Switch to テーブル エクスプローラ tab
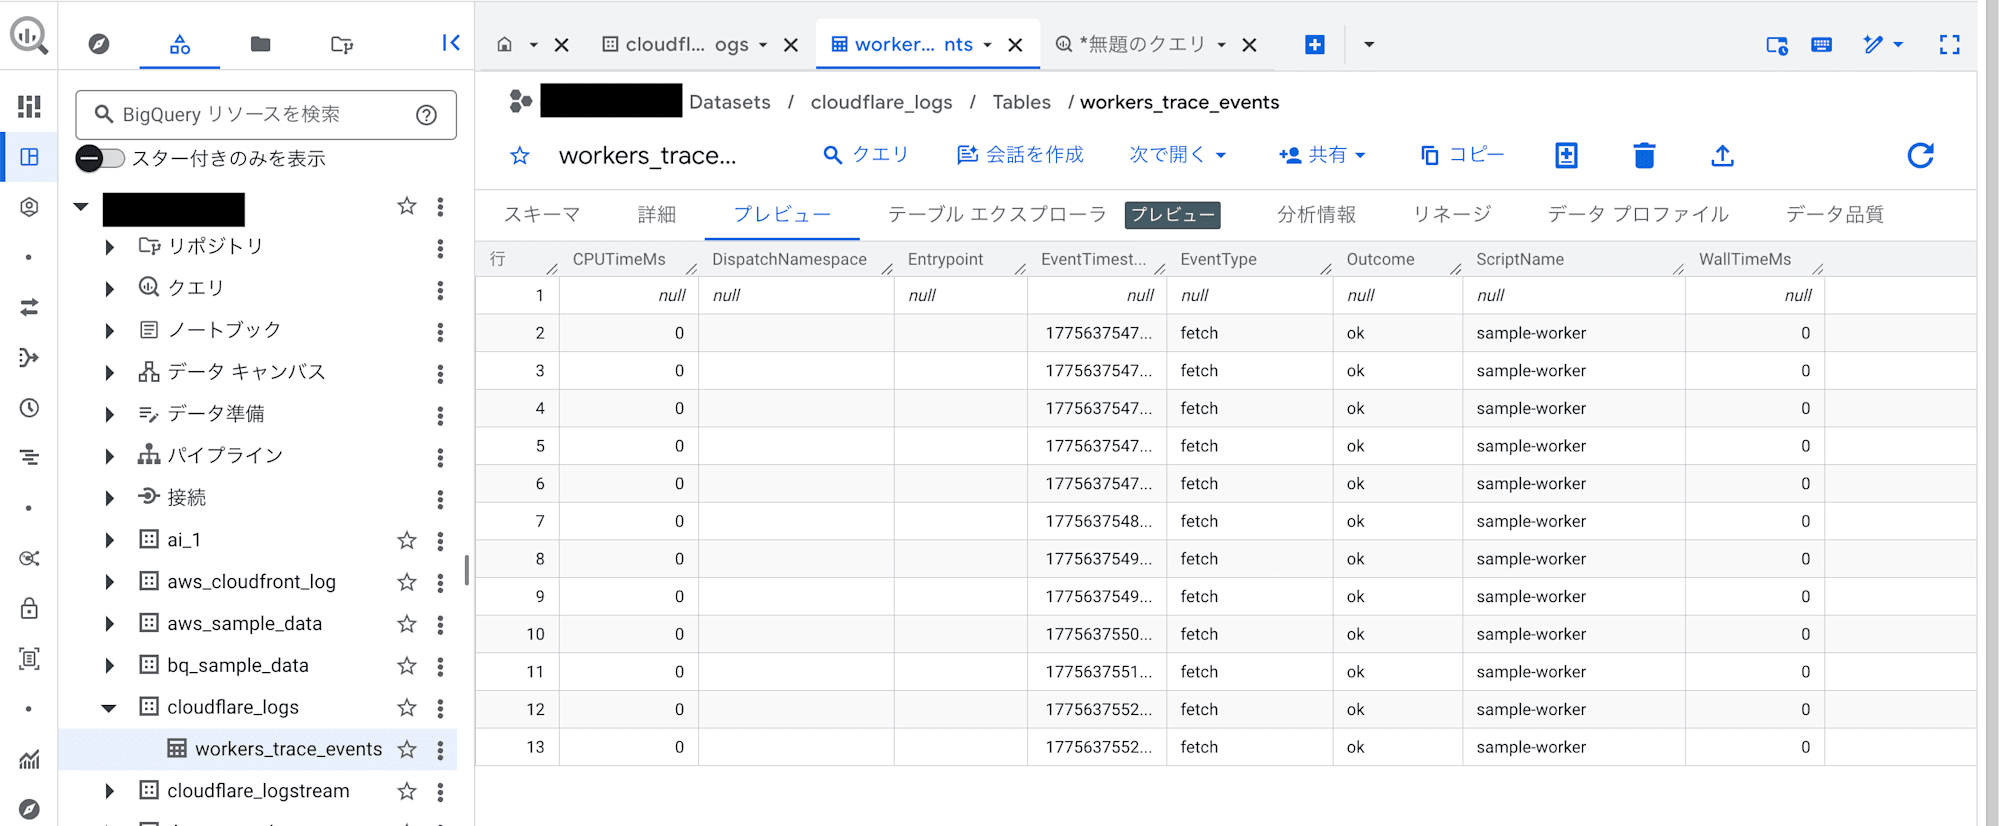The width and height of the screenshot is (2000, 826). [x=997, y=214]
